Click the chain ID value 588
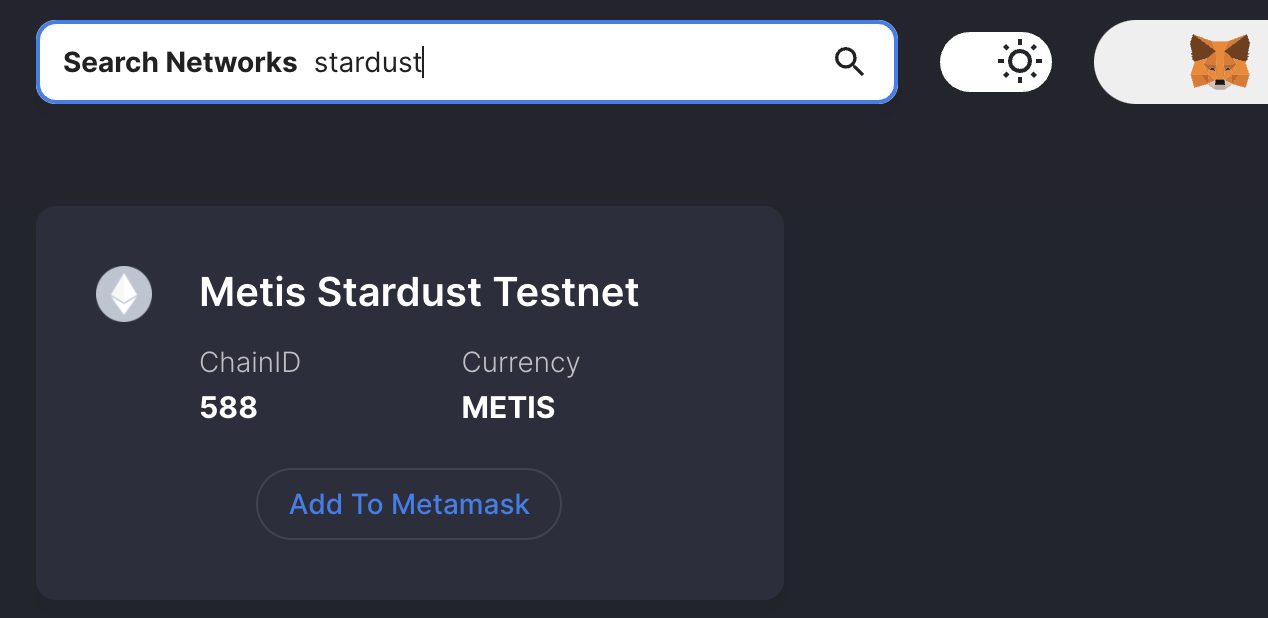Viewport: 1268px width, 618px height. coord(229,408)
